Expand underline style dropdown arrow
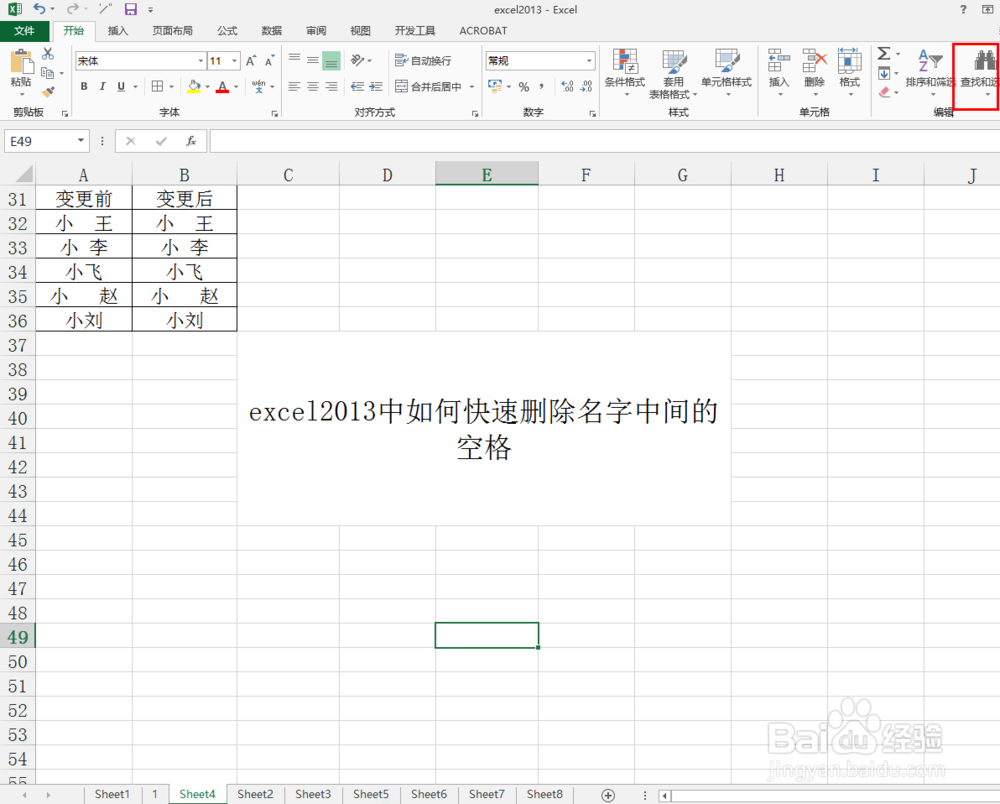This screenshot has height=804, width=1000. [135, 87]
